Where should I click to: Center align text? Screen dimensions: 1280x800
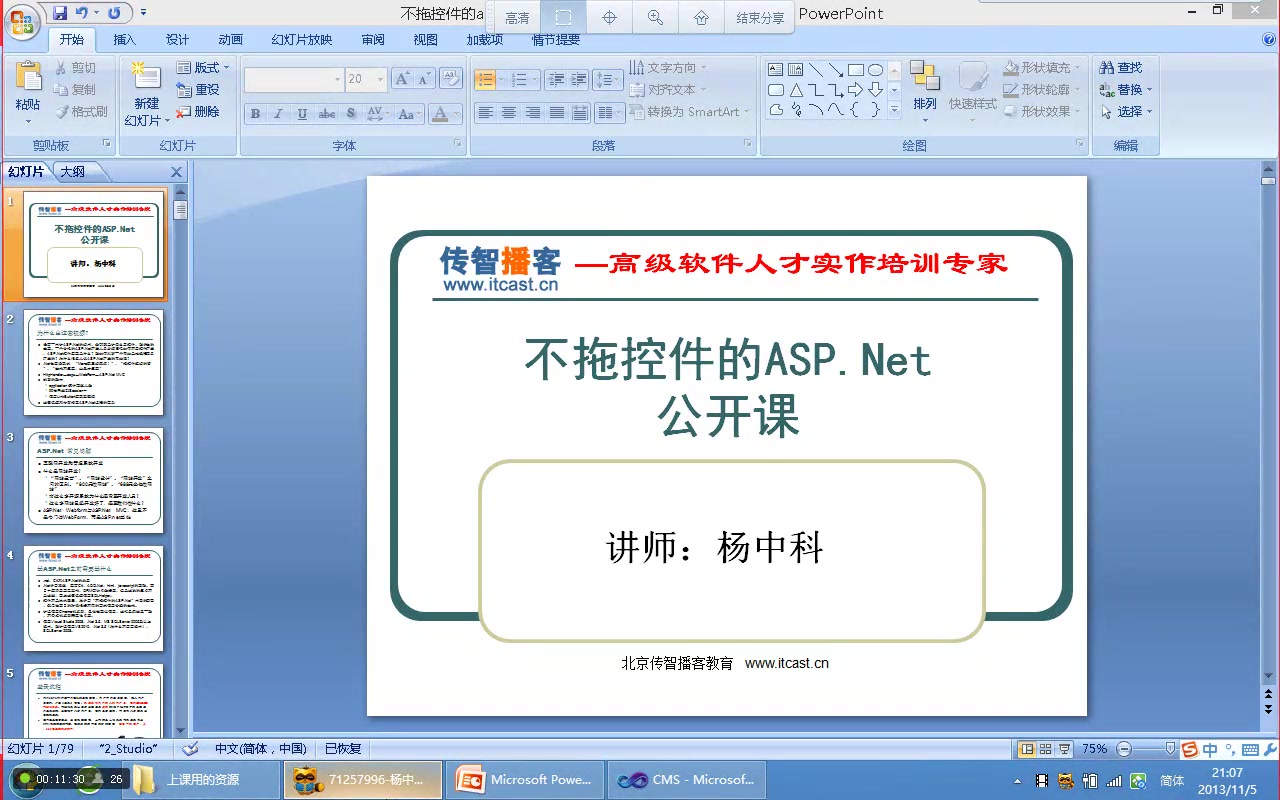pyautogui.click(x=509, y=113)
